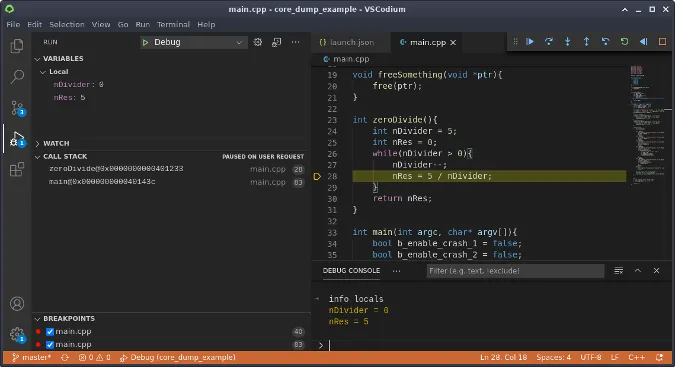Grab the debug toolbar drag handle
The height and width of the screenshot is (367, 675).
(515, 42)
